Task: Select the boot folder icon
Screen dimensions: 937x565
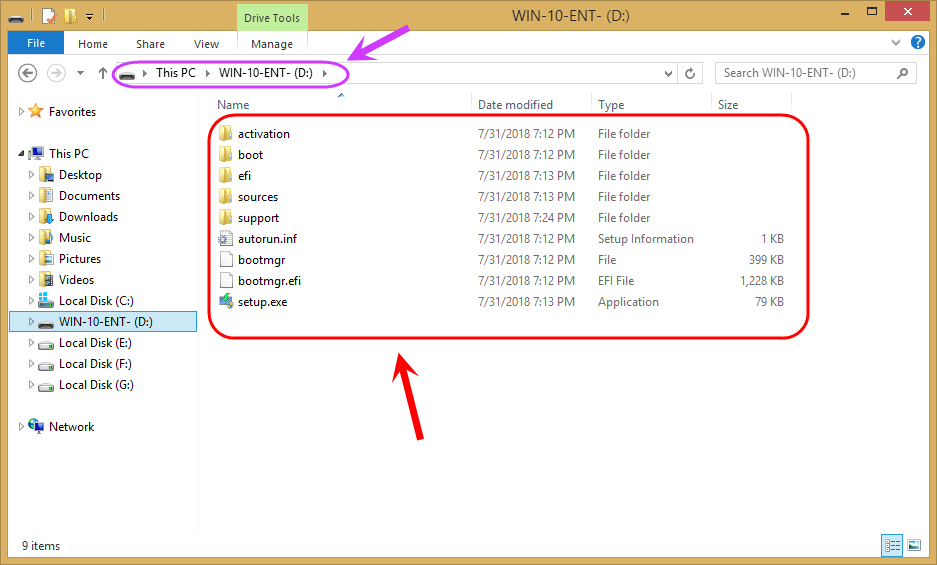Action: (x=225, y=154)
